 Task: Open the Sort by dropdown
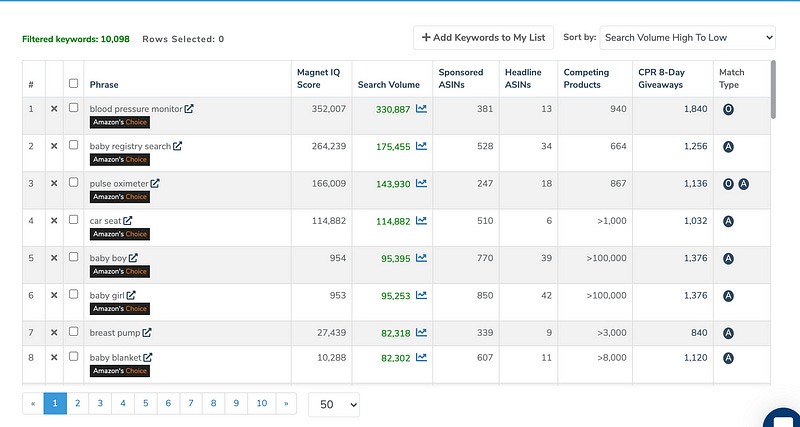[687, 38]
